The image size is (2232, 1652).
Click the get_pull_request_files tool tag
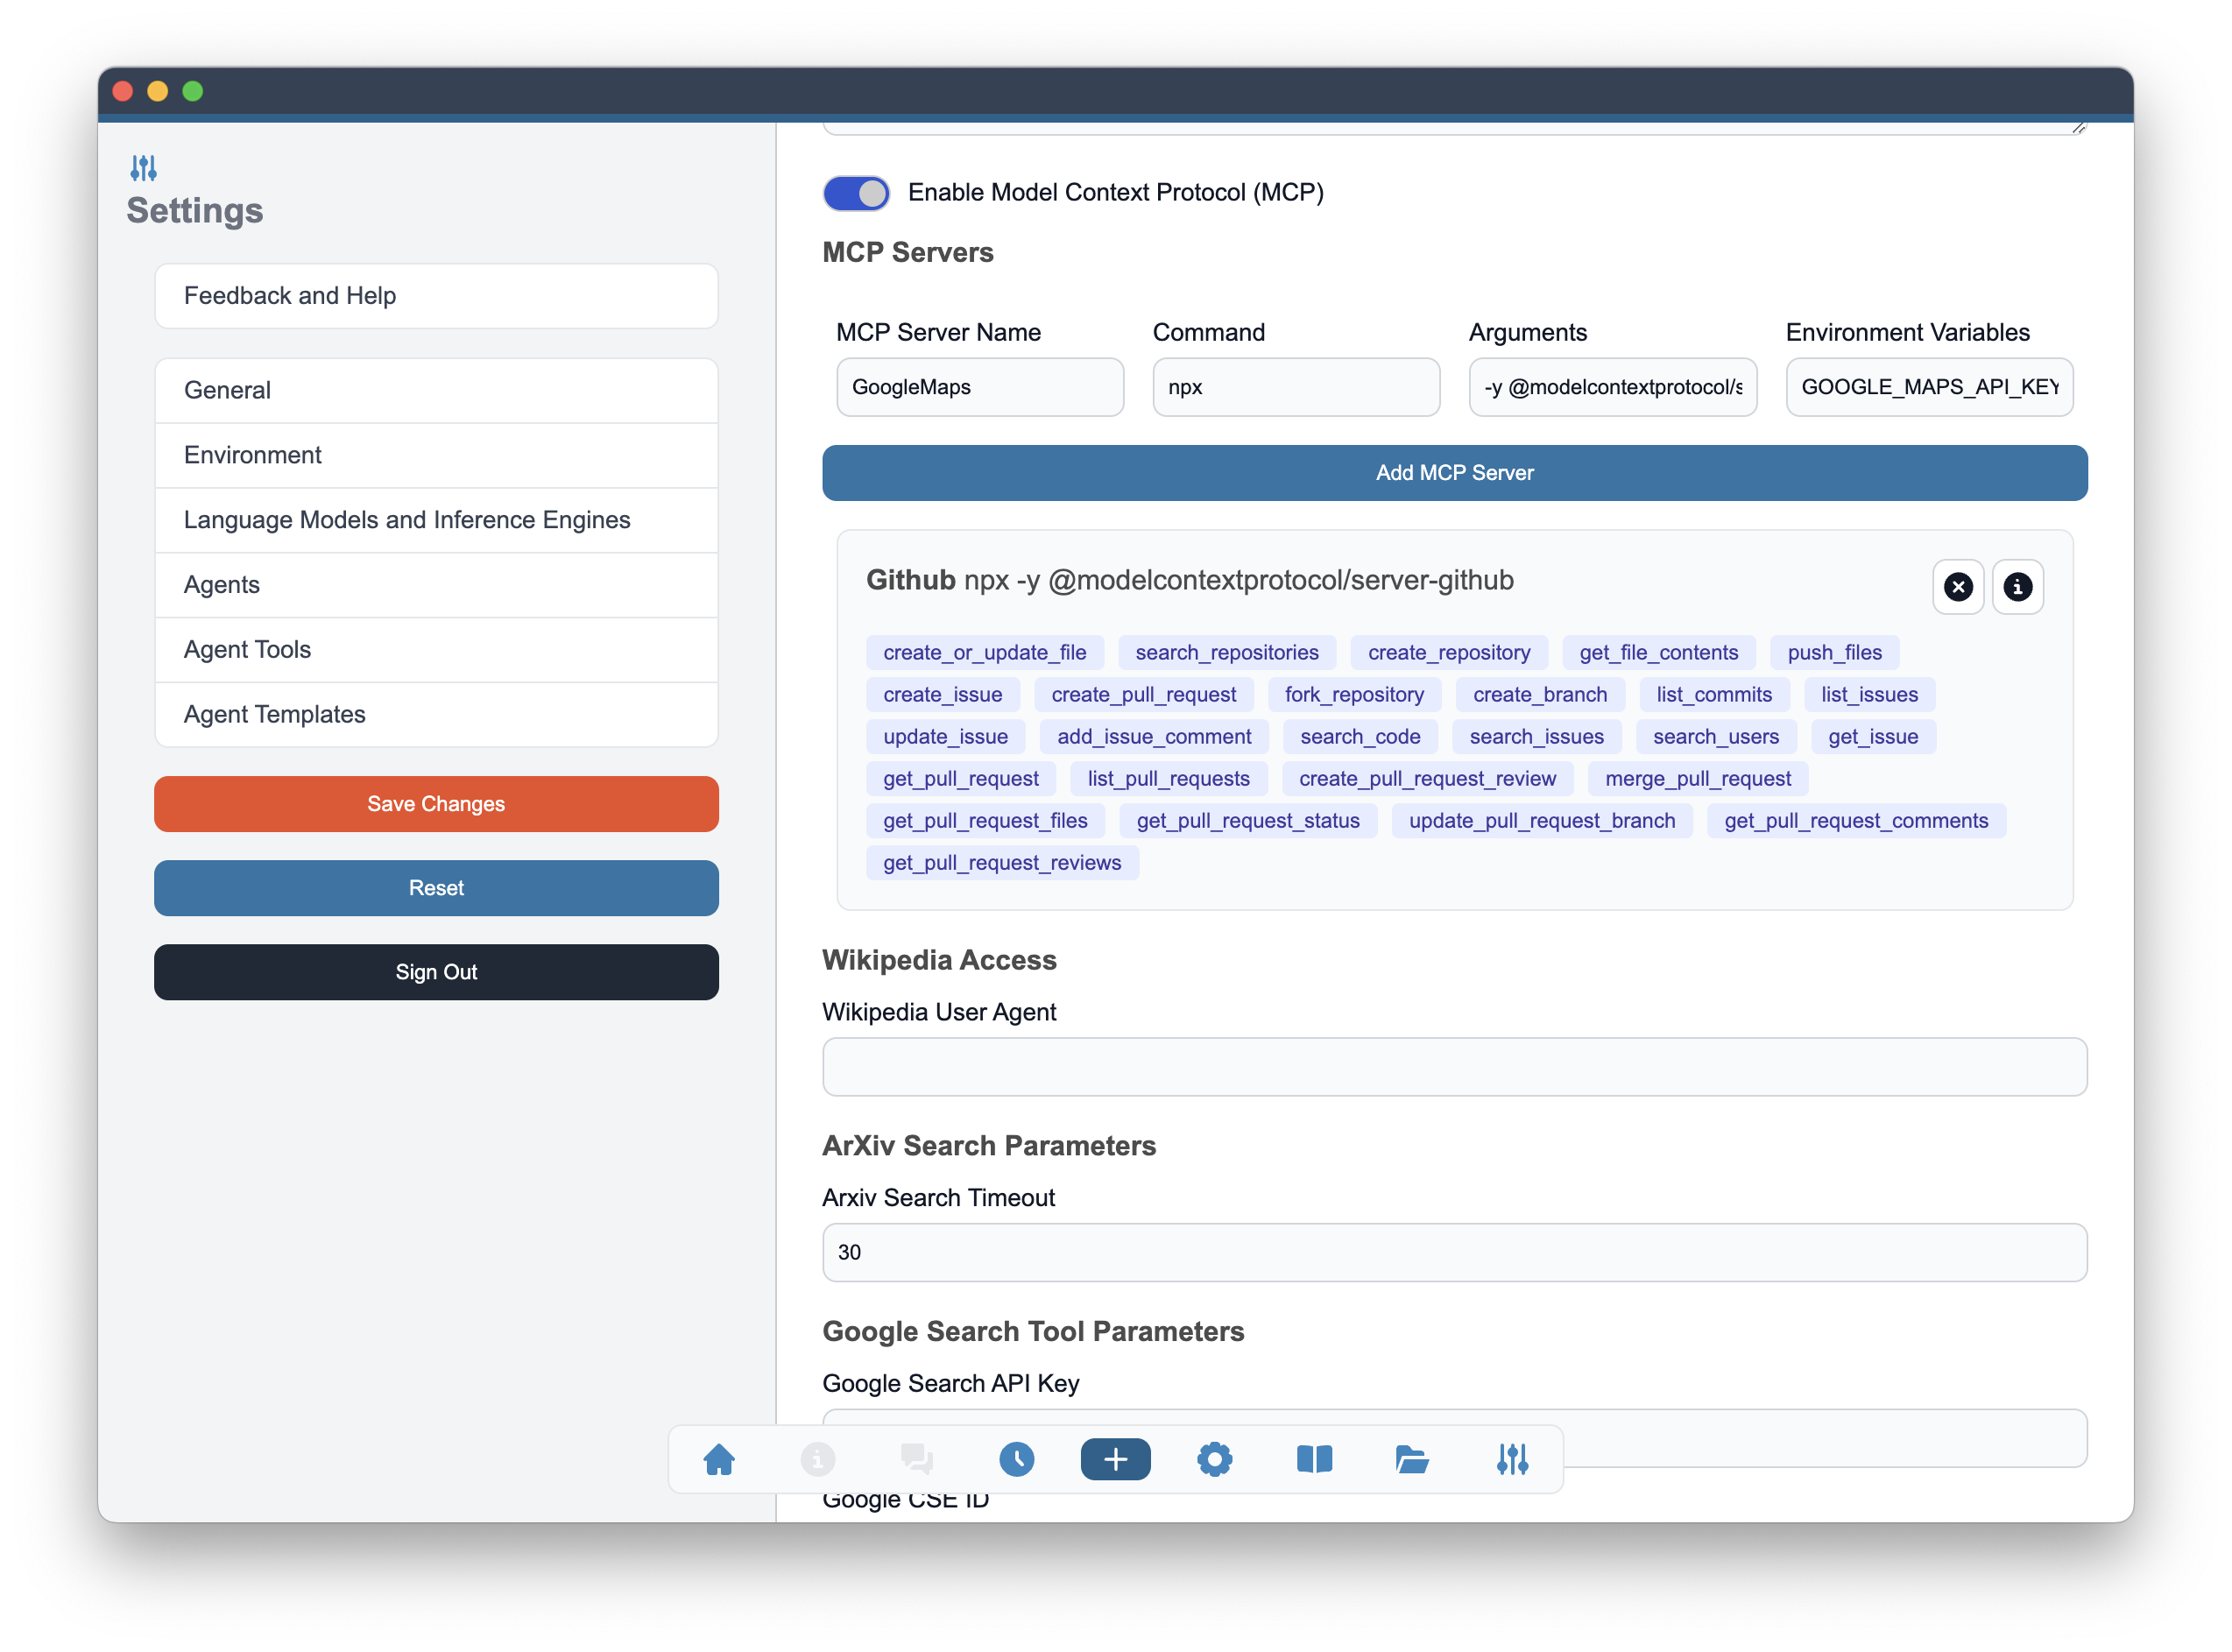point(985,821)
